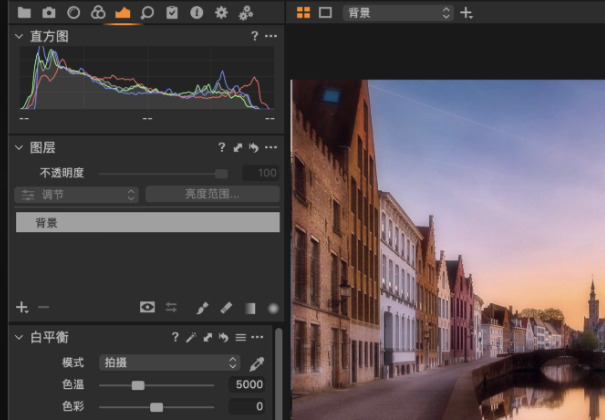
Task: Choose the linear gradient mask tool
Action: pyautogui.click(x=249, y=308)
